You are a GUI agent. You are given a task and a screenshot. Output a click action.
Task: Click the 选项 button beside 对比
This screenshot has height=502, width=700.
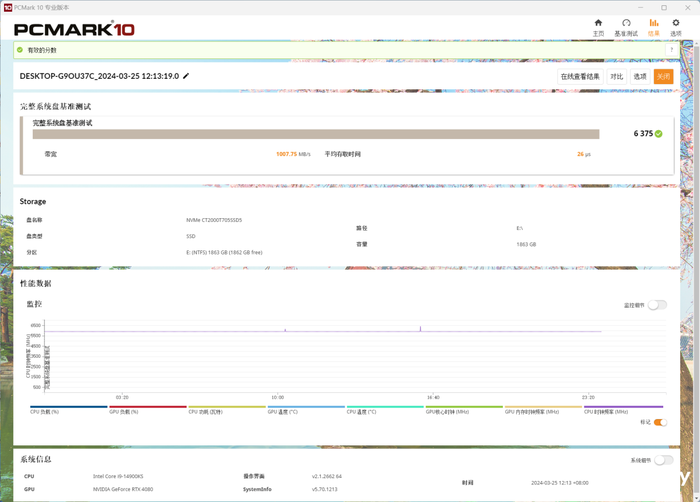tap(640, 76)
